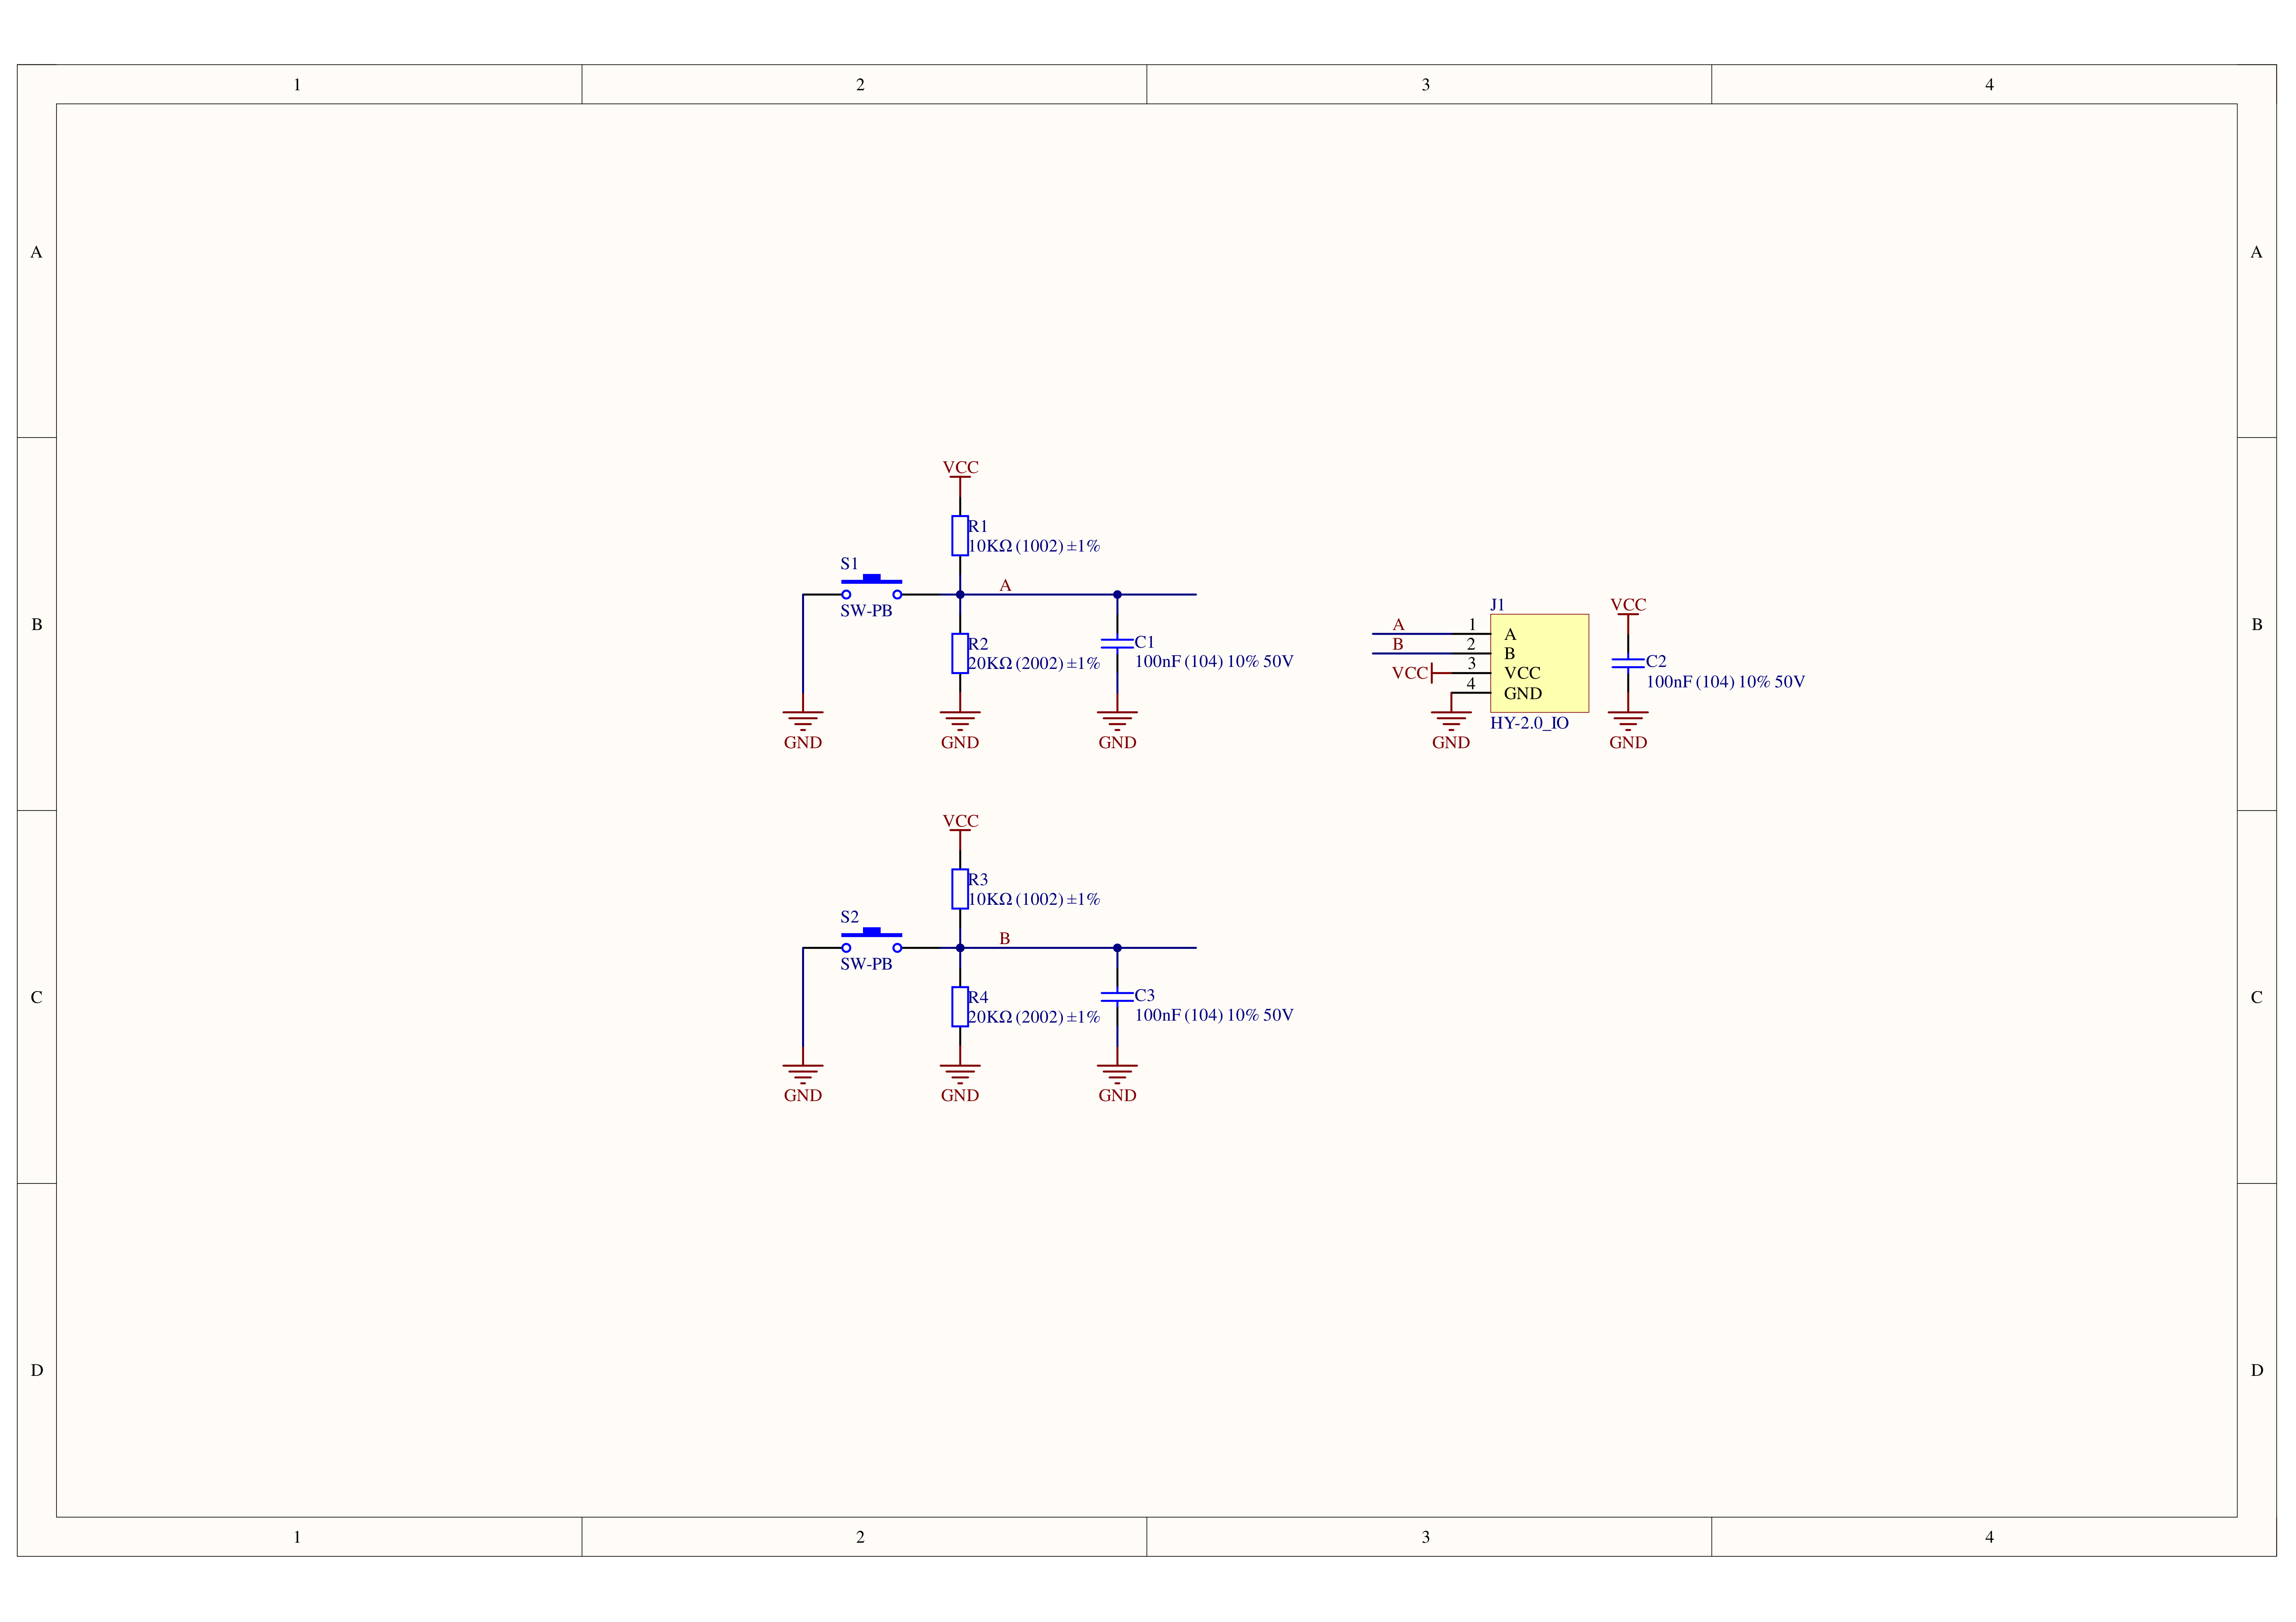
Task: Click row zone label C in the right border
Action: point(2257,997)
